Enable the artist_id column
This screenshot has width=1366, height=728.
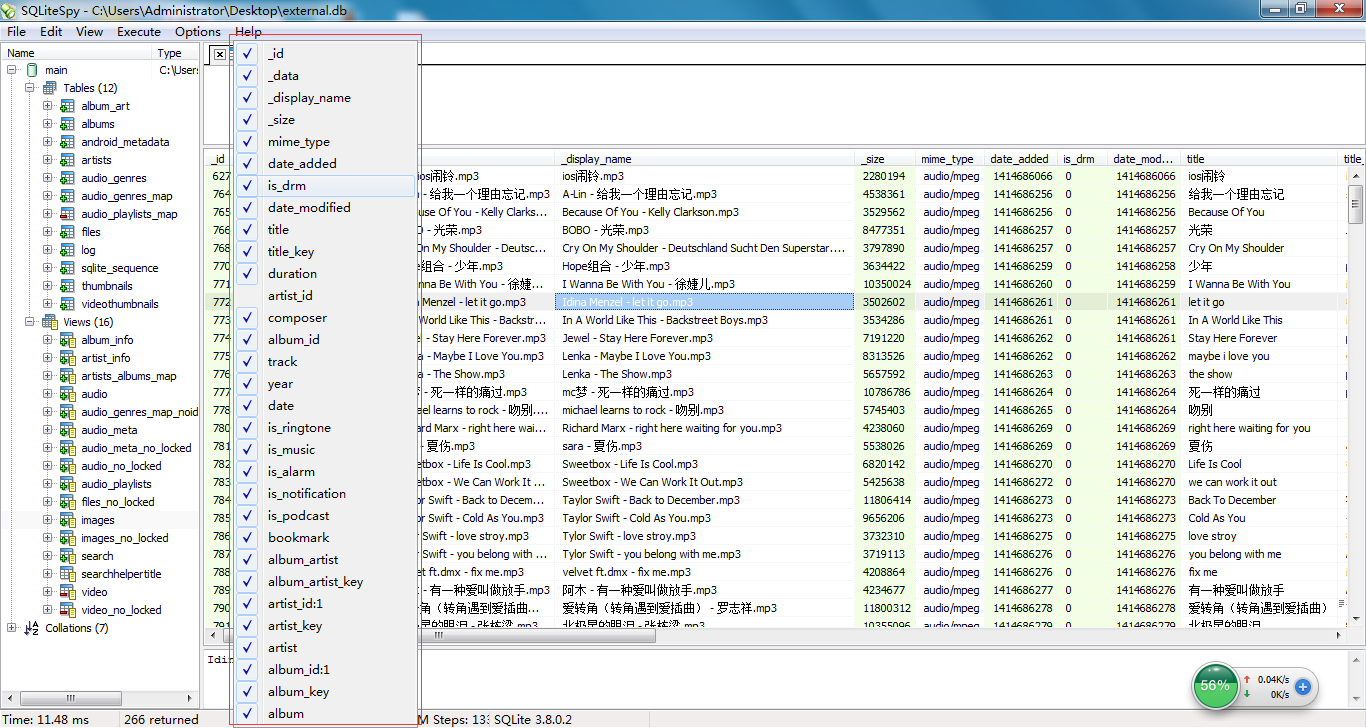pos(247,296)
